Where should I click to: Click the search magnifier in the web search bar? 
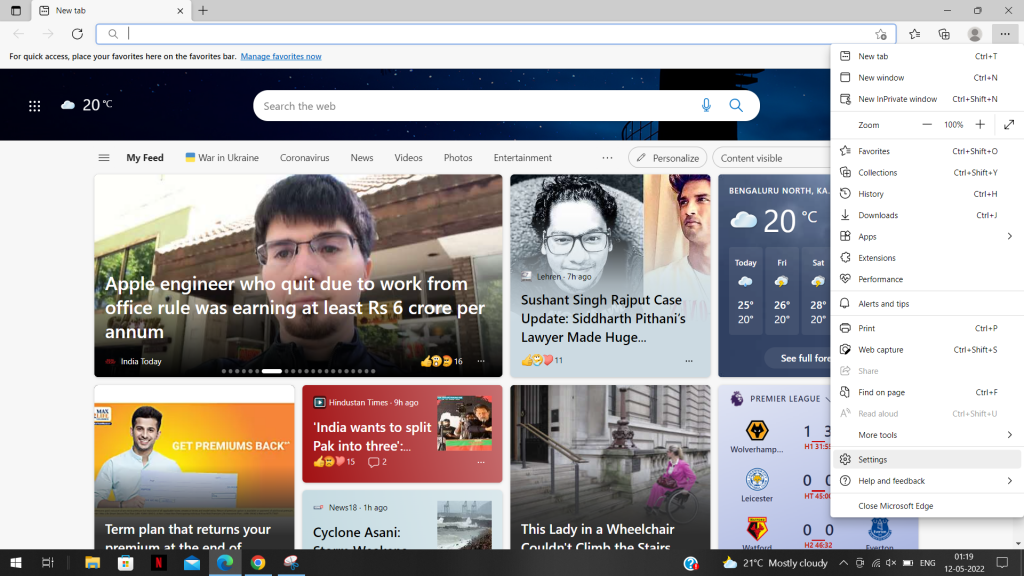point(736,105)
